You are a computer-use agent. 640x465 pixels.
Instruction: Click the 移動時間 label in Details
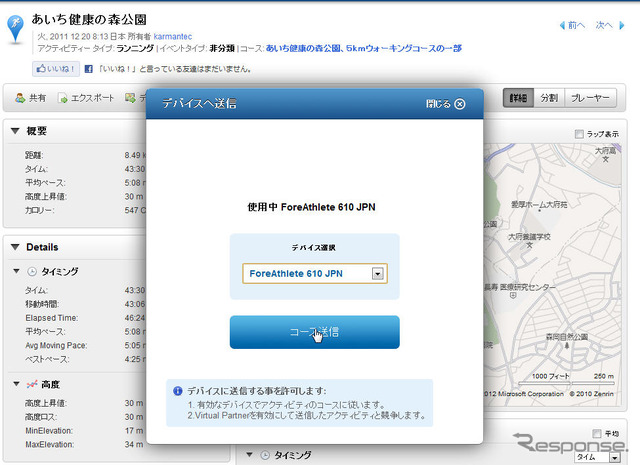[42, 304]
